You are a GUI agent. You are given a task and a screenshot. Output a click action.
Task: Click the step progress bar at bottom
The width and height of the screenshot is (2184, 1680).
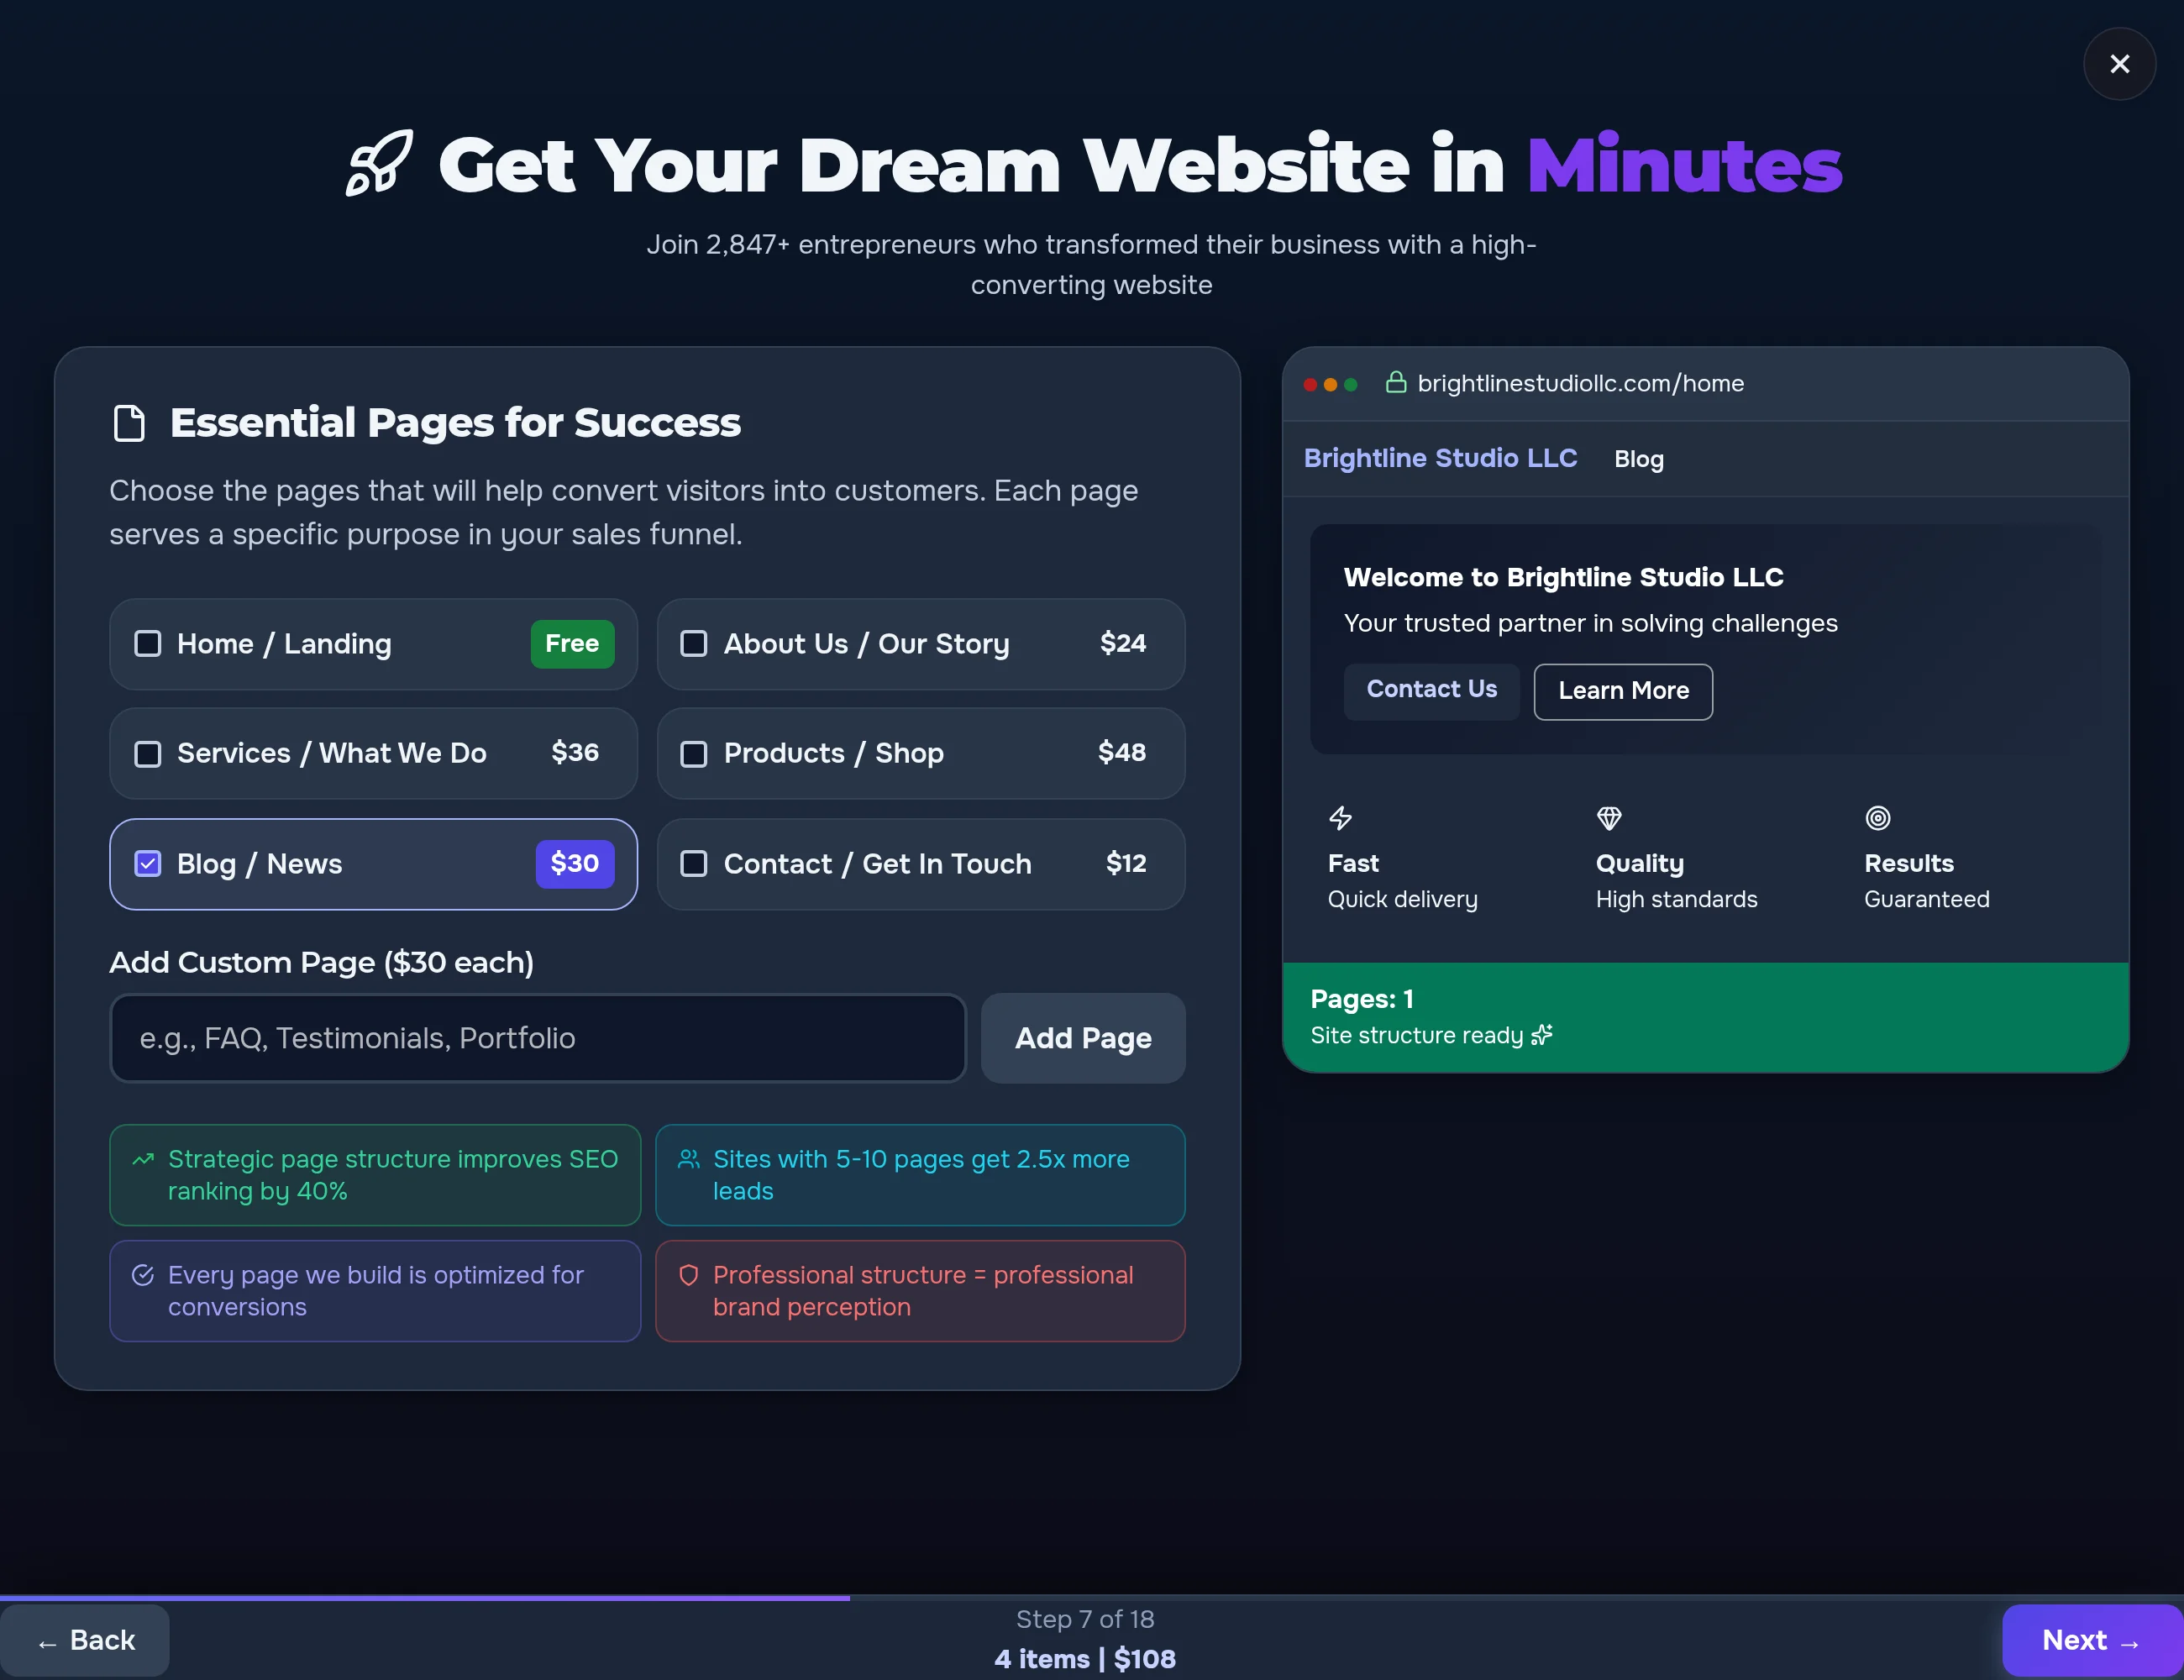tap(1092, 1598)
